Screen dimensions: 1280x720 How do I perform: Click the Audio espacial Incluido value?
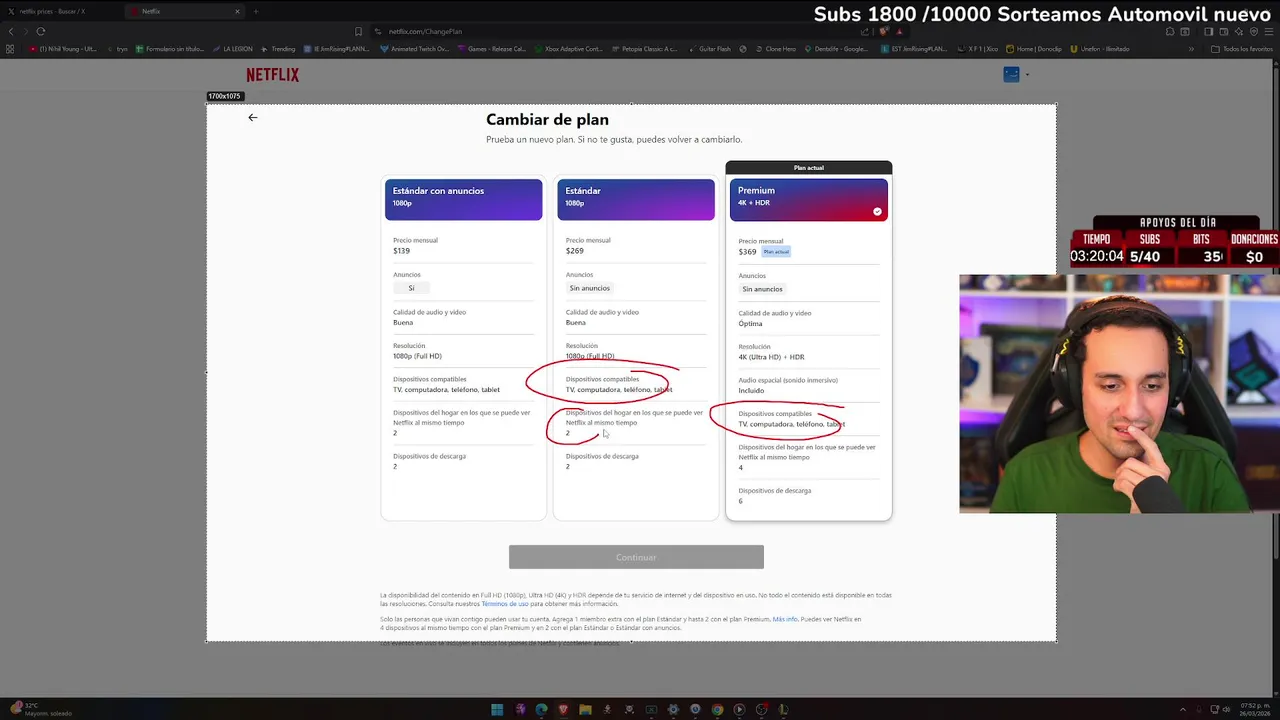pyautogui.click(x=751, y=391)
